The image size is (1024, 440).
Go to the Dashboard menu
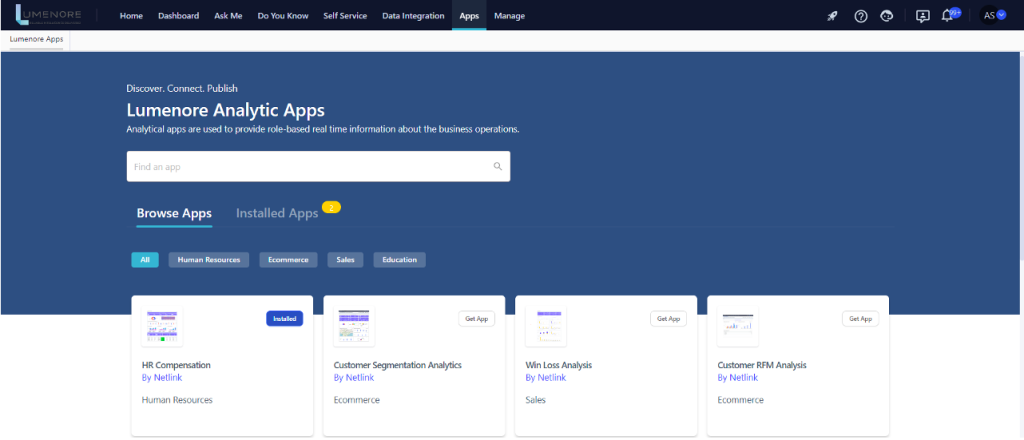pyautogui.click(x=178, y=16)
